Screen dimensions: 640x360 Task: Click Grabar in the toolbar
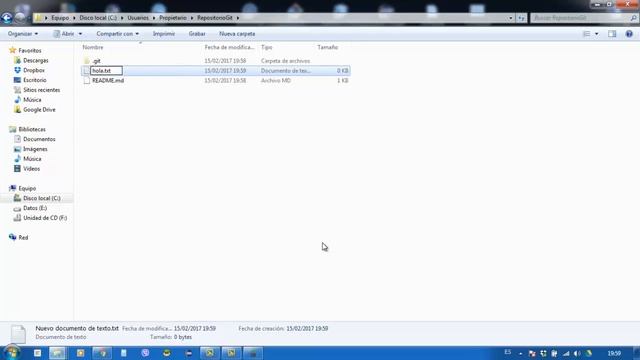tap(197, 34)
